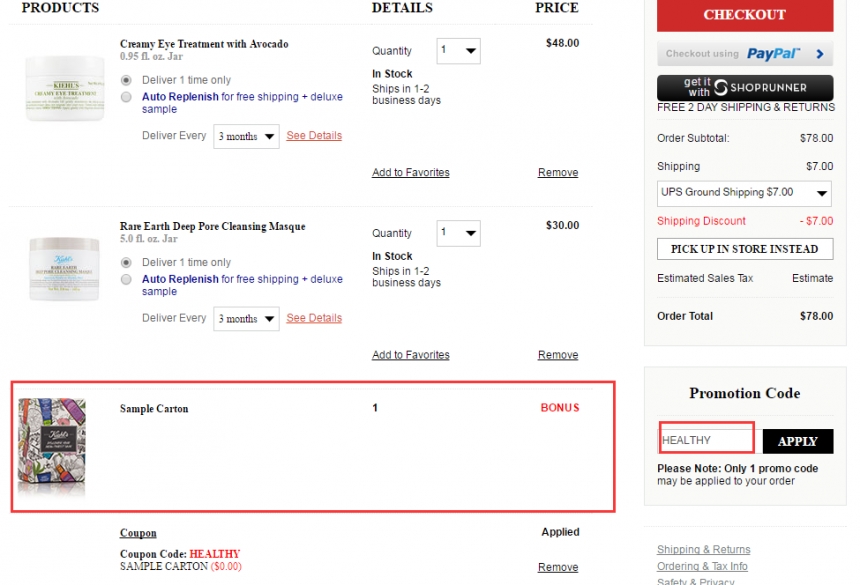Select Deliver 1 time only for Cleansing Masque

tap(126, 263)
